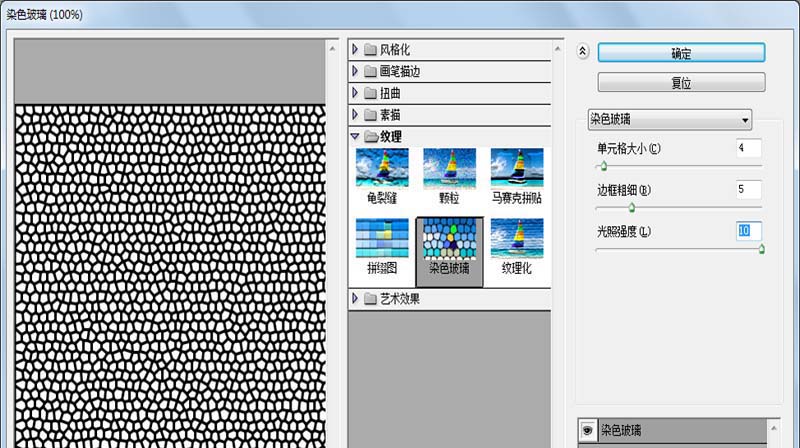
Task: Click the 边框粗细 slider handle
Action: pos(632,207)
